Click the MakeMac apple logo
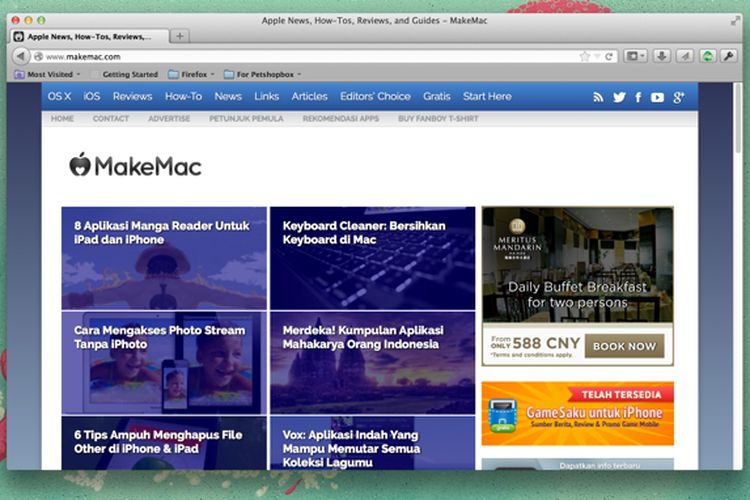The height and width of the screenshot is (500, 750). [80, 165]
